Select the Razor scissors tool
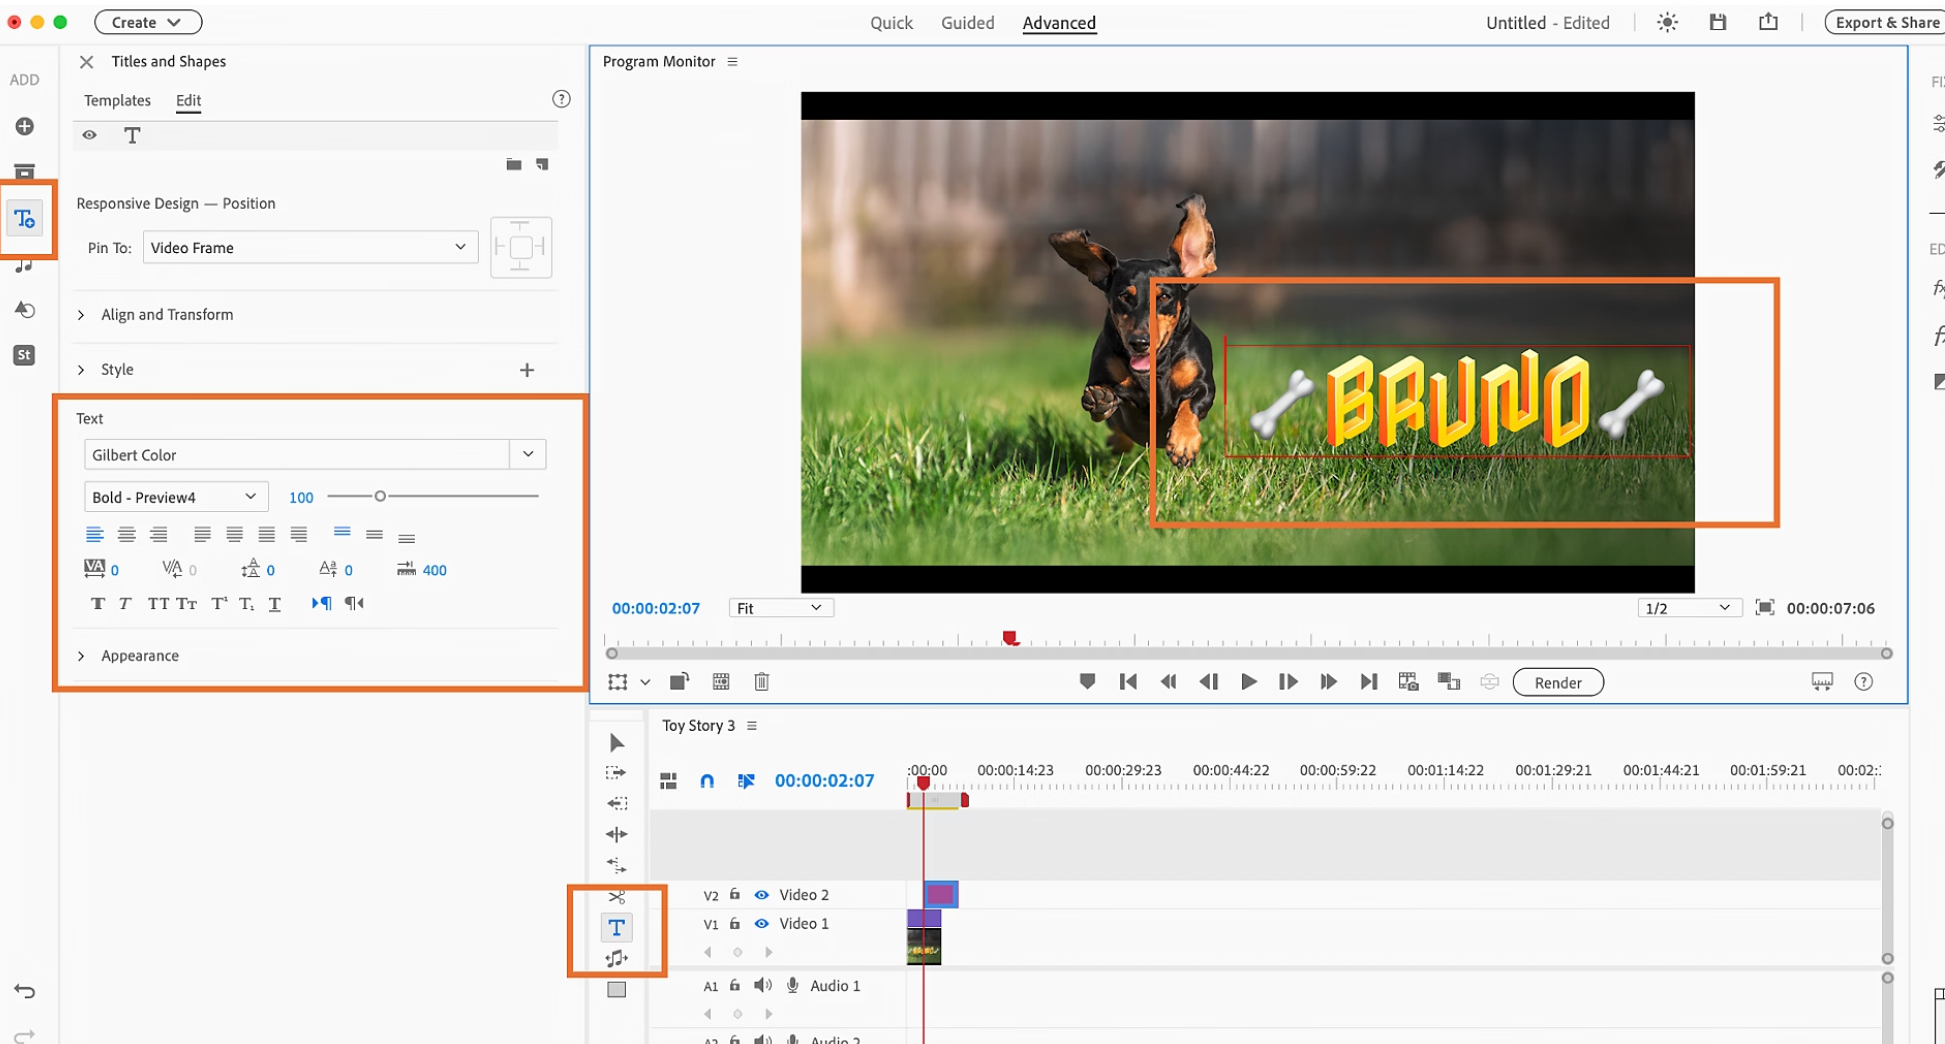1945x1044 pixels. click(x=616, y=896)
